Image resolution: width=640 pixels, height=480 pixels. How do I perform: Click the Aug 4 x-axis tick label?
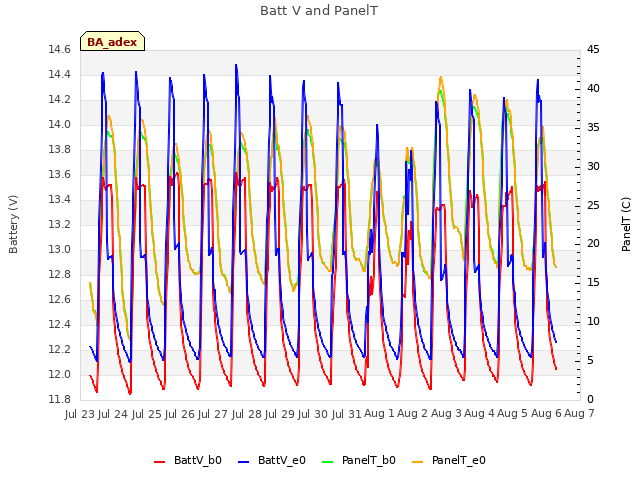(x=480, y=413)
